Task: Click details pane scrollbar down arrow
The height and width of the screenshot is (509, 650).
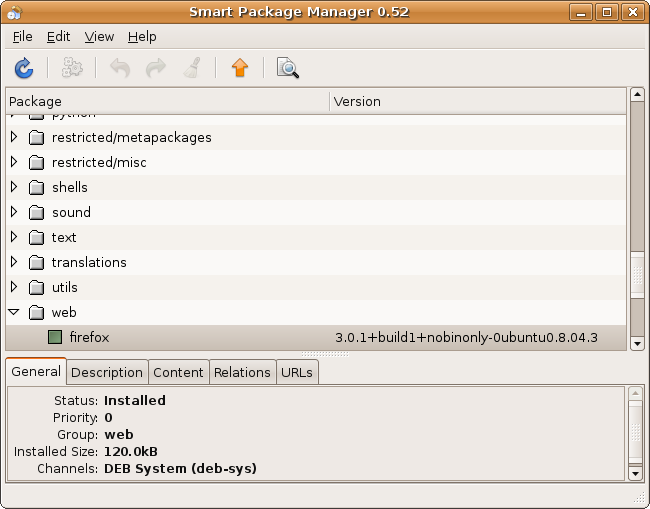Action: pyautogui.click(x=635, y=473)
